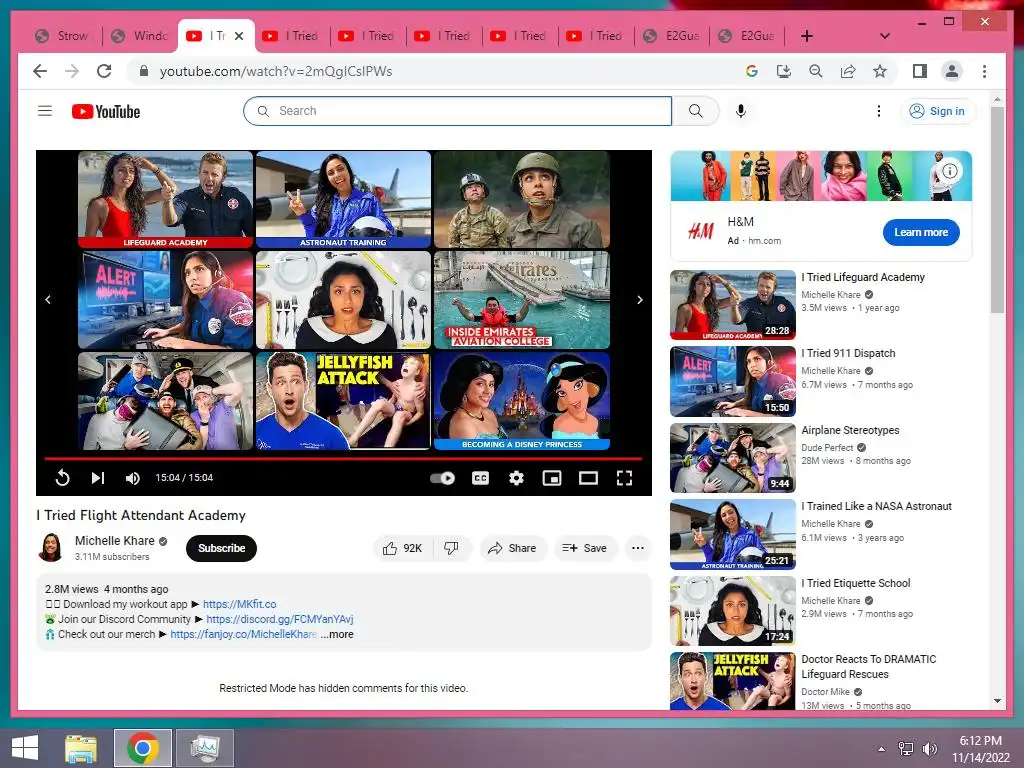This screenshot has height=768, width=1024.
Task: Click Learn more on H&M ad
Action: coord(921,232)
